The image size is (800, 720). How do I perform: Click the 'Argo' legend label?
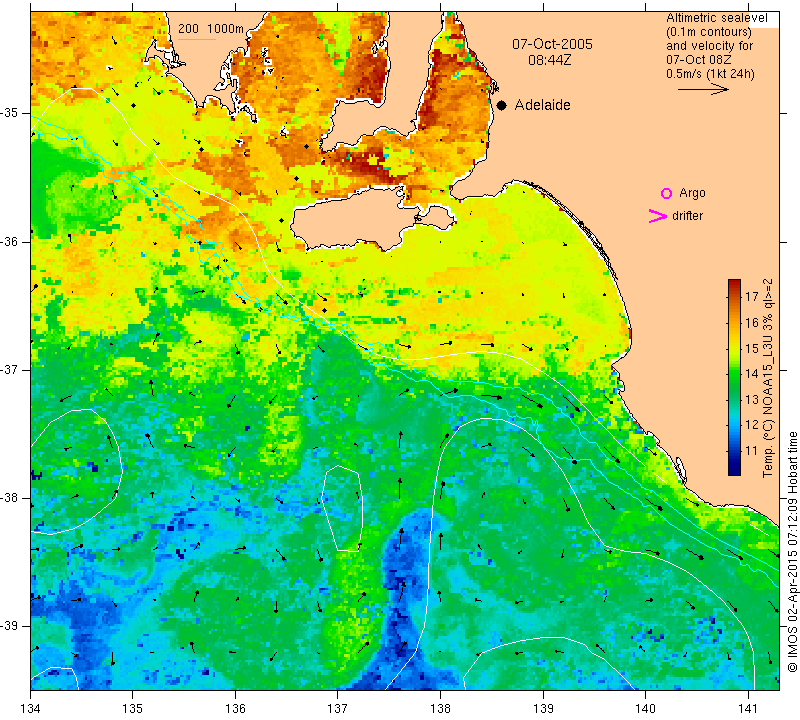692,193
